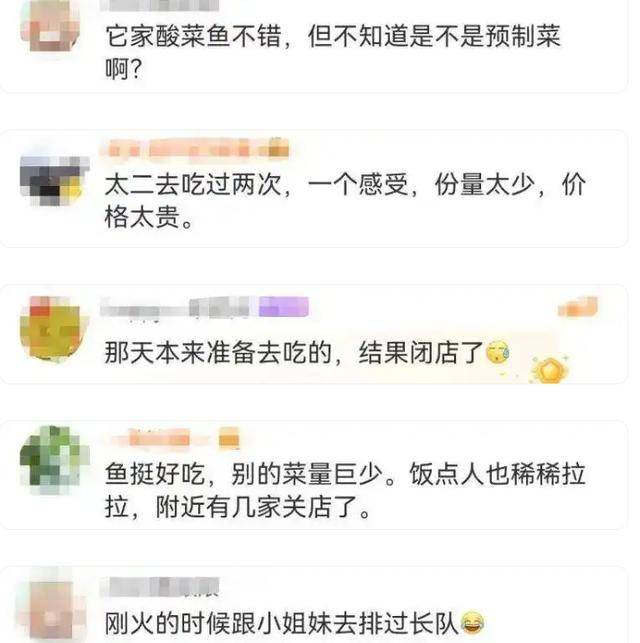Open the green avatar beside 鱼挺好吃 comment
640x643 pixels.
pos(55,460)
